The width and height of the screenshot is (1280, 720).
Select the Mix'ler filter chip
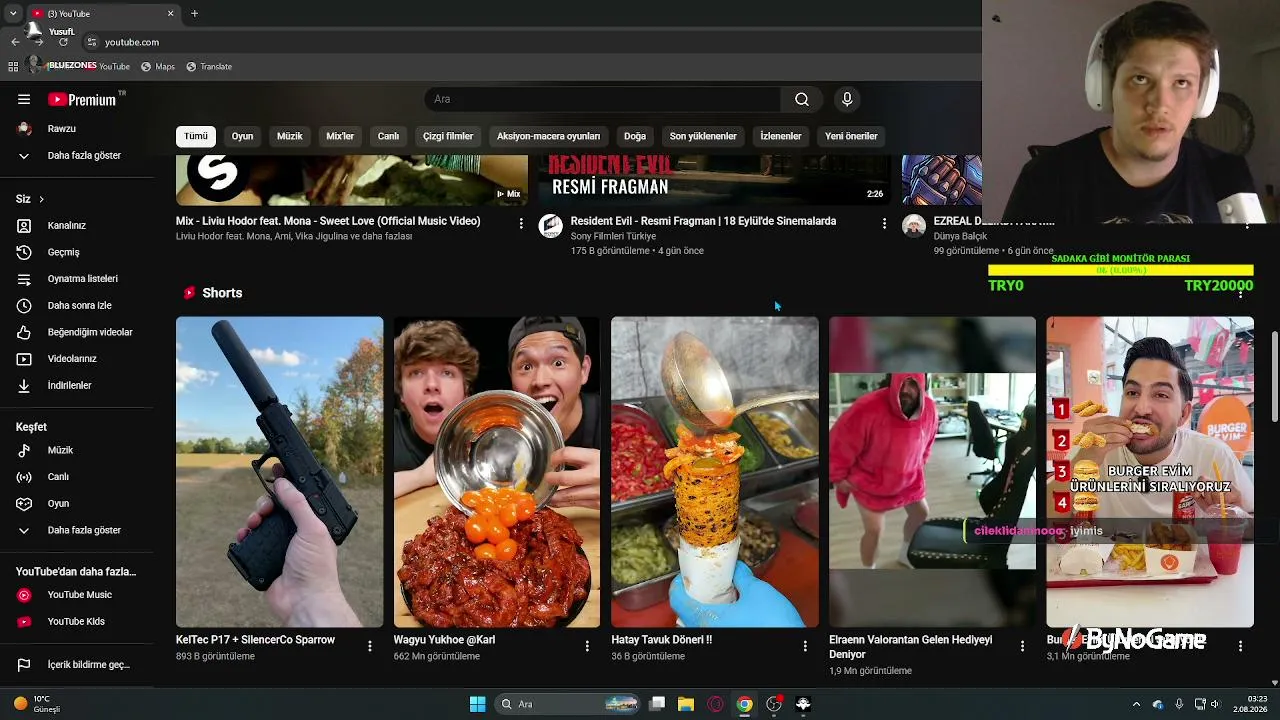pyautogui.click(x=340, y=136)
